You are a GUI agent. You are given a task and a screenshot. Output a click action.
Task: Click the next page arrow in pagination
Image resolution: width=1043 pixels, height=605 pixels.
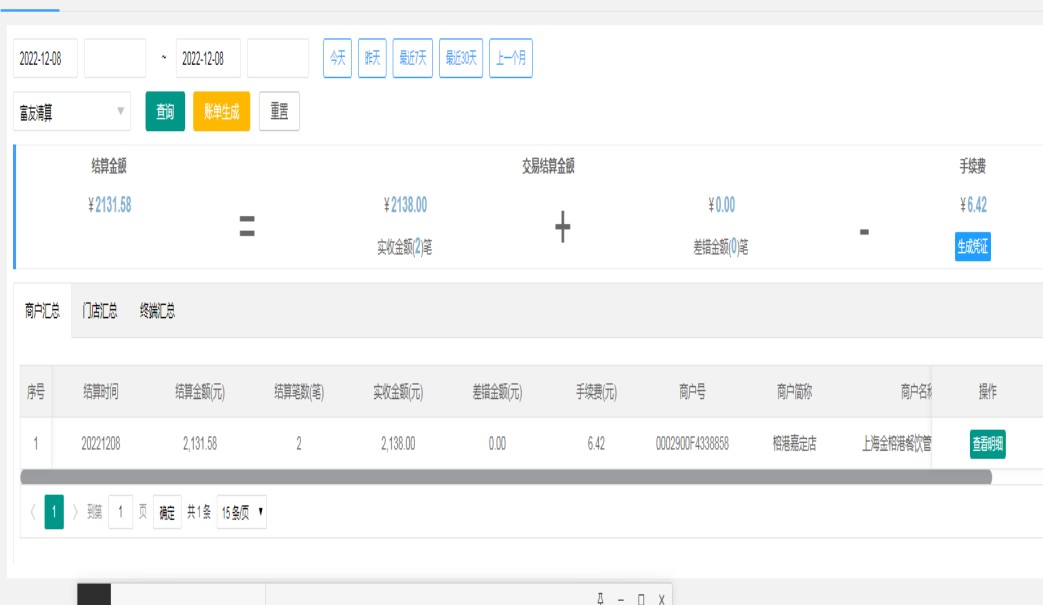[75, 512]
